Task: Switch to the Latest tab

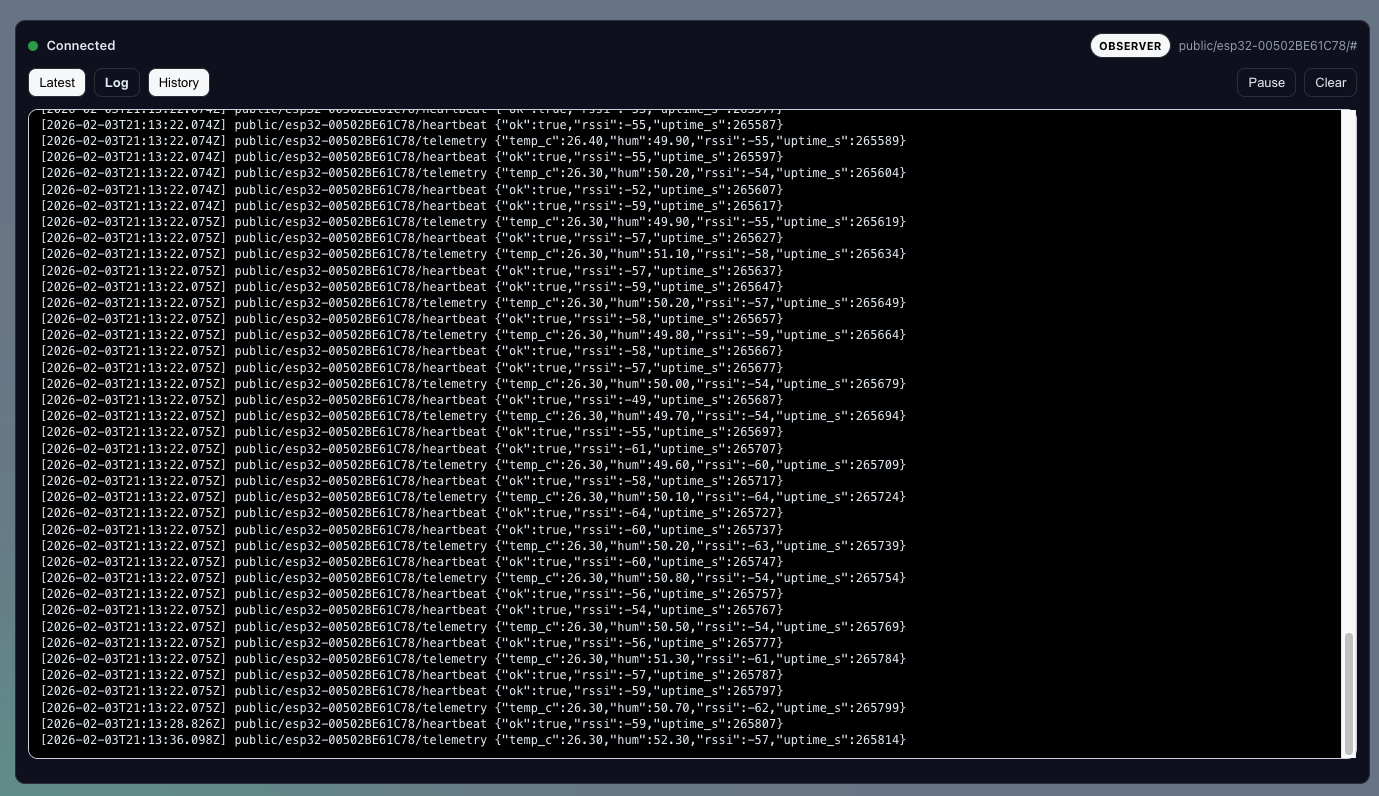Action: pyautogui.click(x=57, y=83)
